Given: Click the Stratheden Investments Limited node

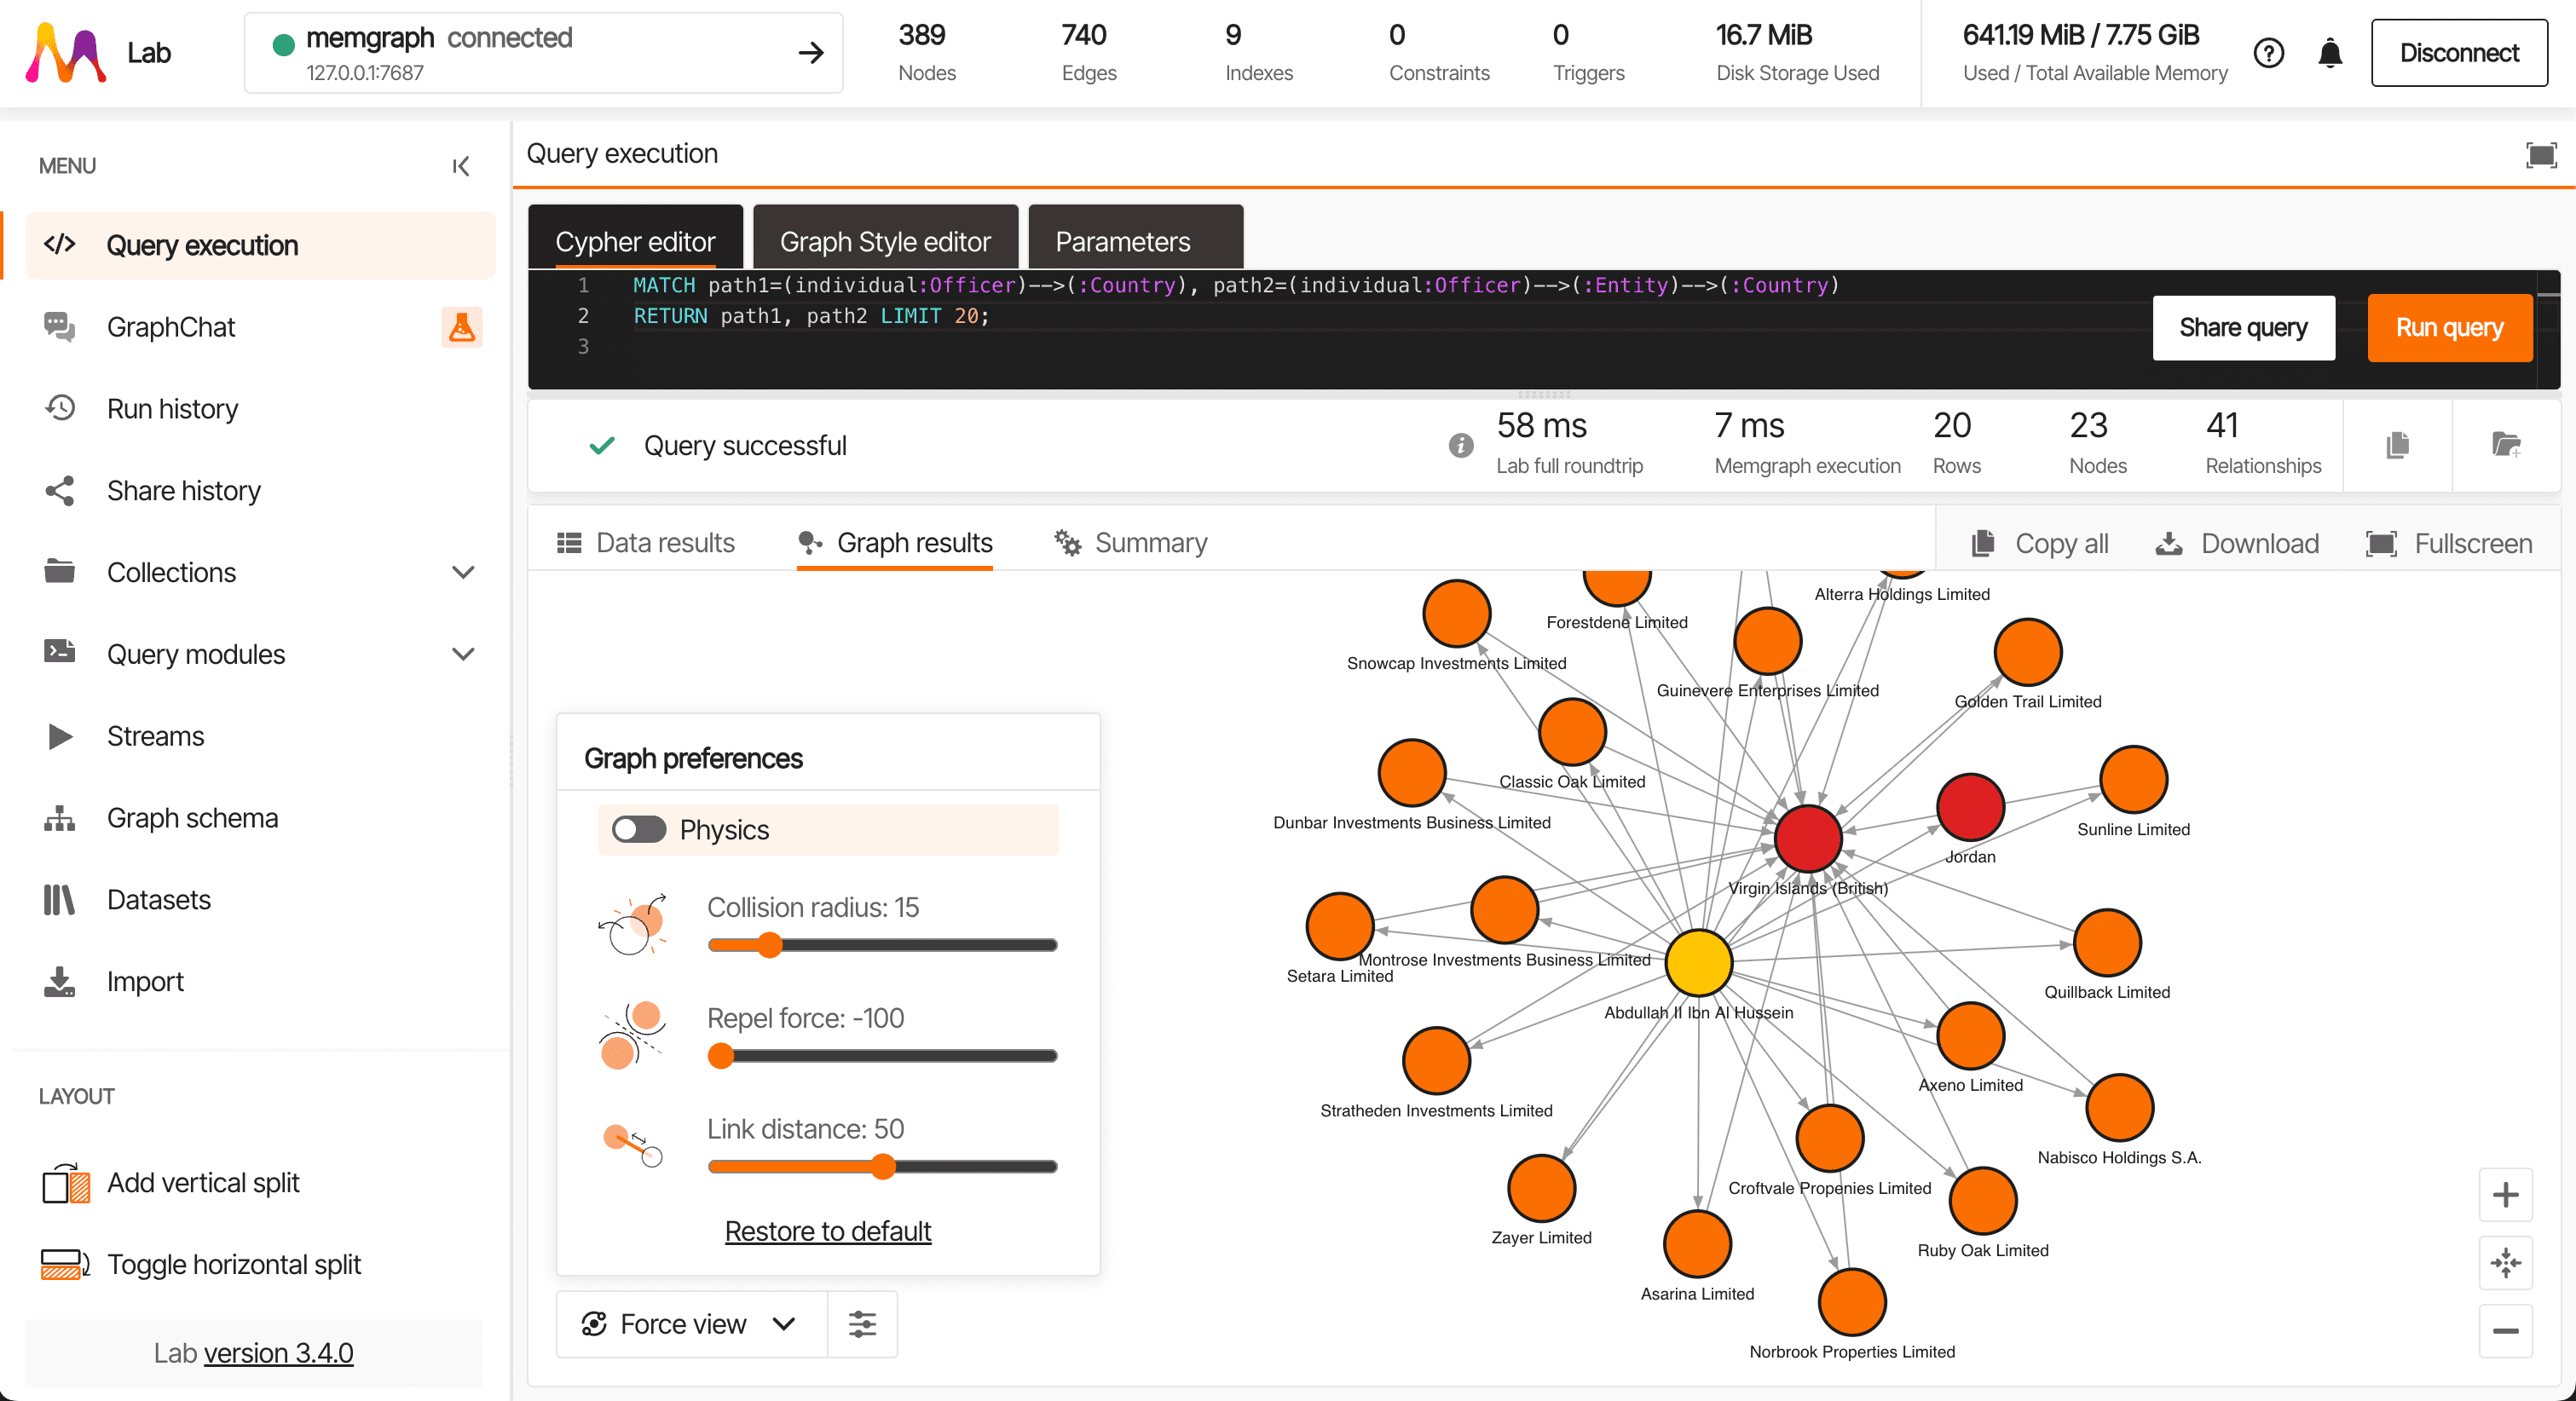Looking at the screenshot, I should click(1437, 1060).
